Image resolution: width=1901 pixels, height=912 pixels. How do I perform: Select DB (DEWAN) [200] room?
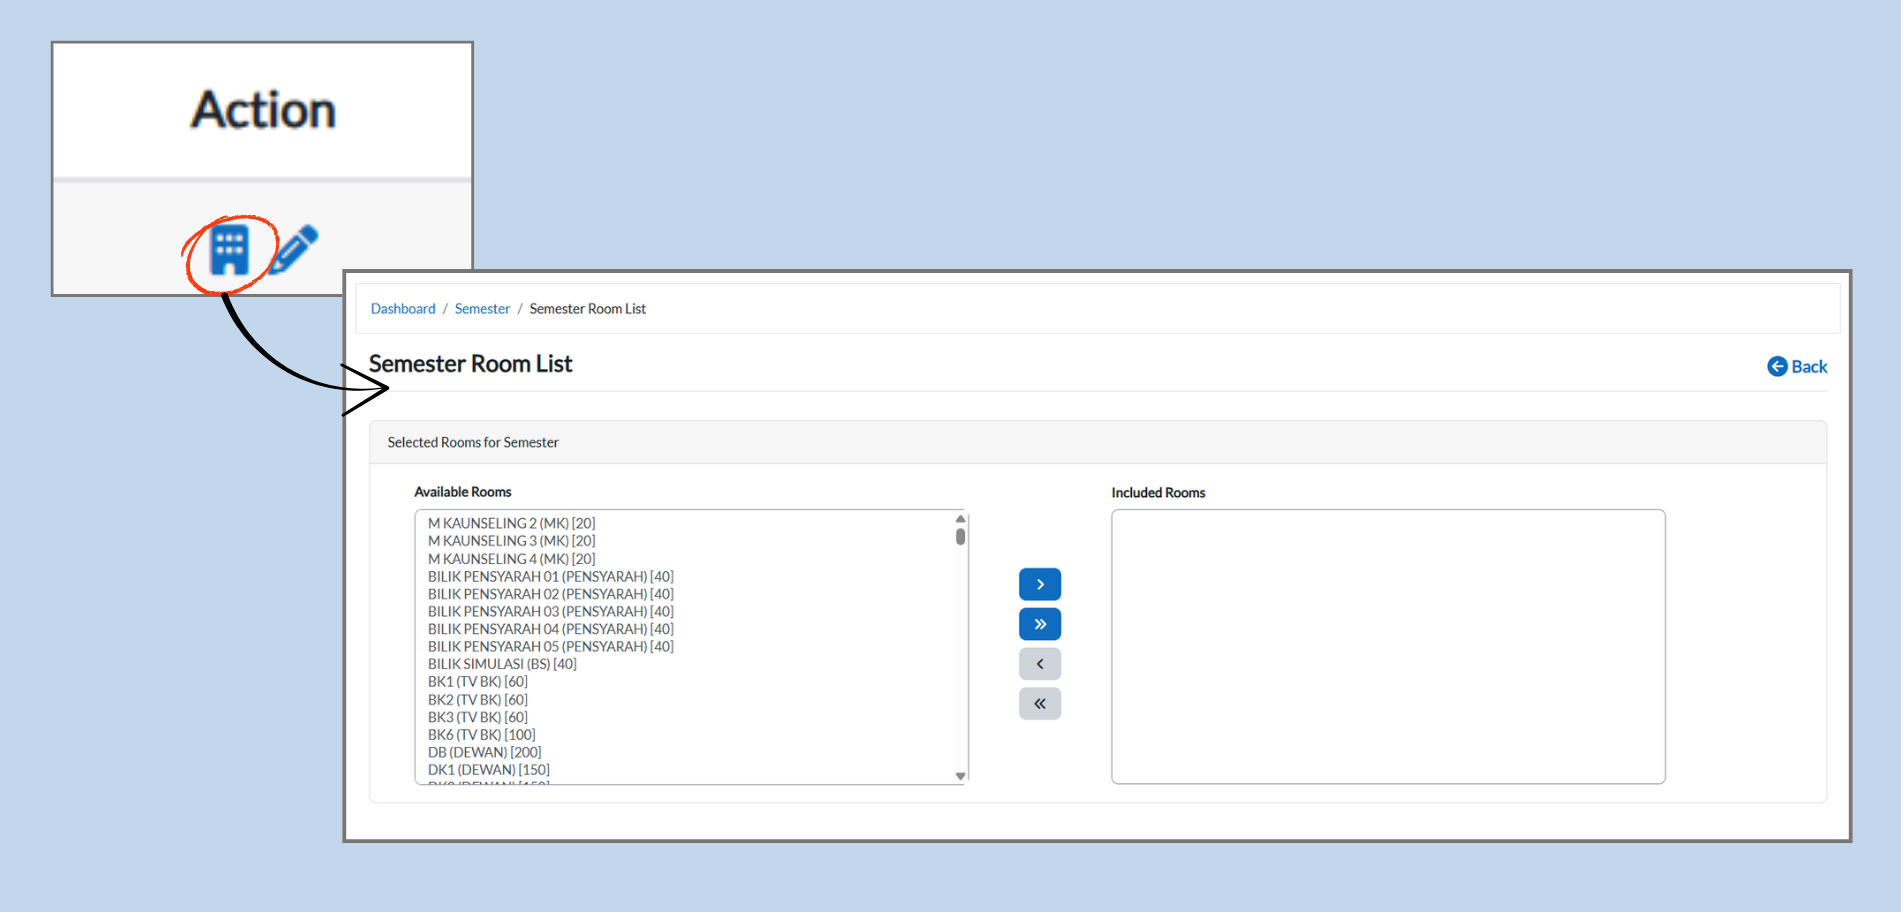click(x=484, y=752)
